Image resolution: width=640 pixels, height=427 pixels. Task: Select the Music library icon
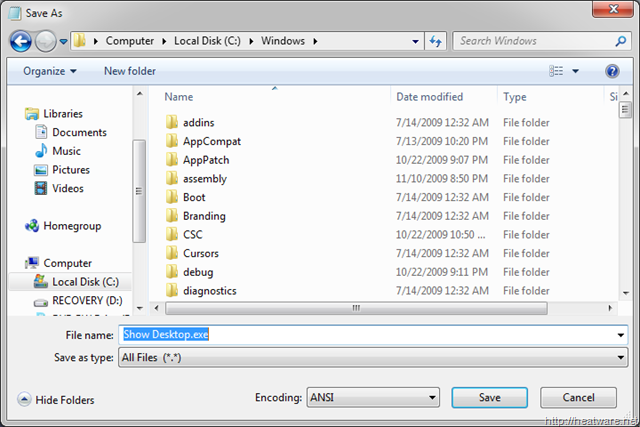(x=41, y=151)
